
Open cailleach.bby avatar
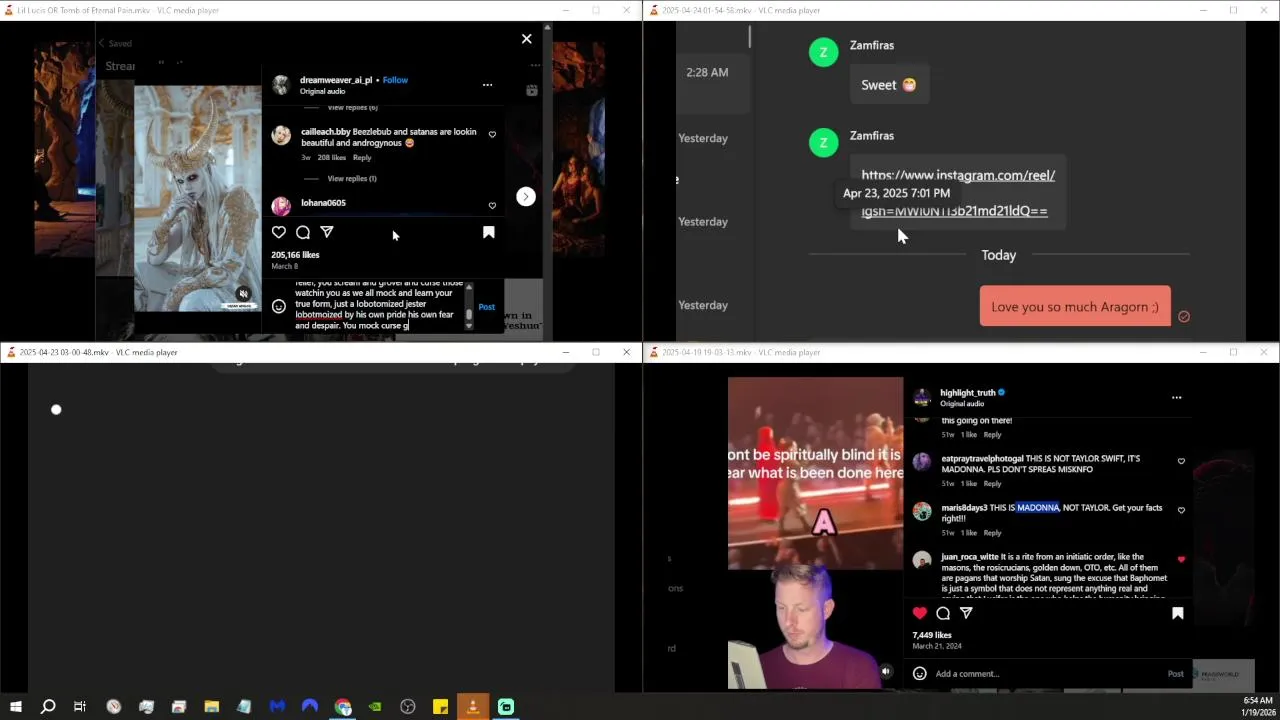click(281, 135)
